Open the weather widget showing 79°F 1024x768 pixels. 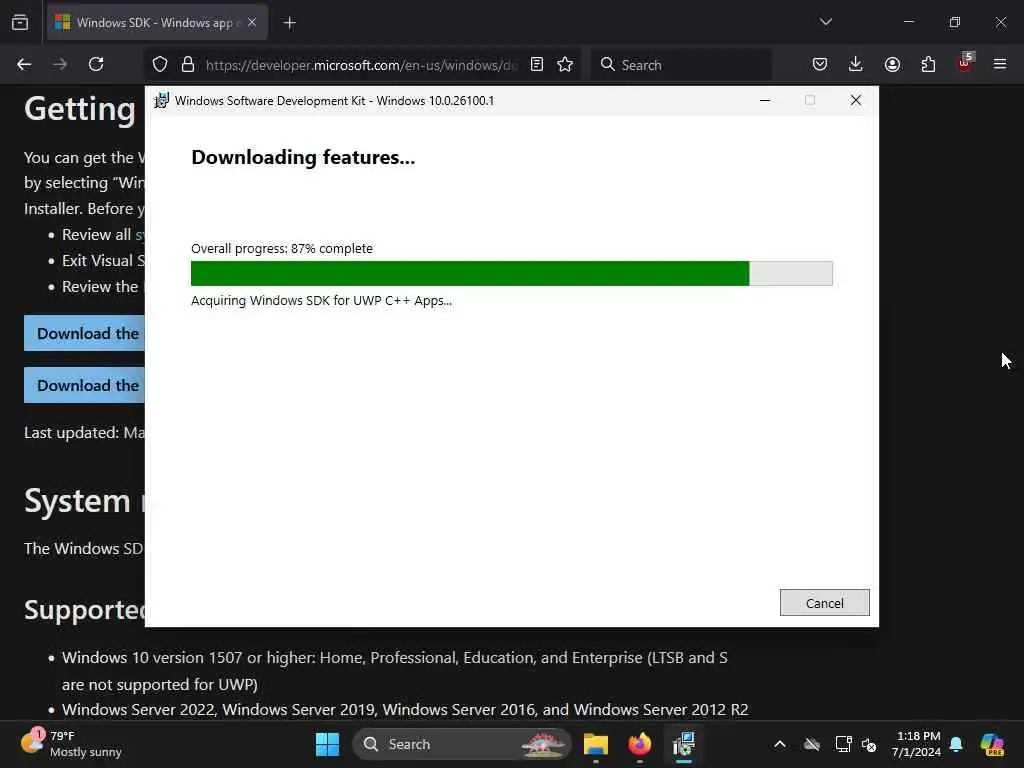coord(72,744)
